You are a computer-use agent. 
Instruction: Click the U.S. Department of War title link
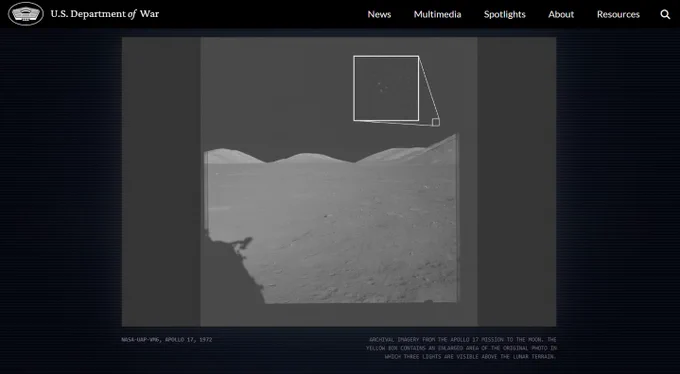(x=105, y=14)
